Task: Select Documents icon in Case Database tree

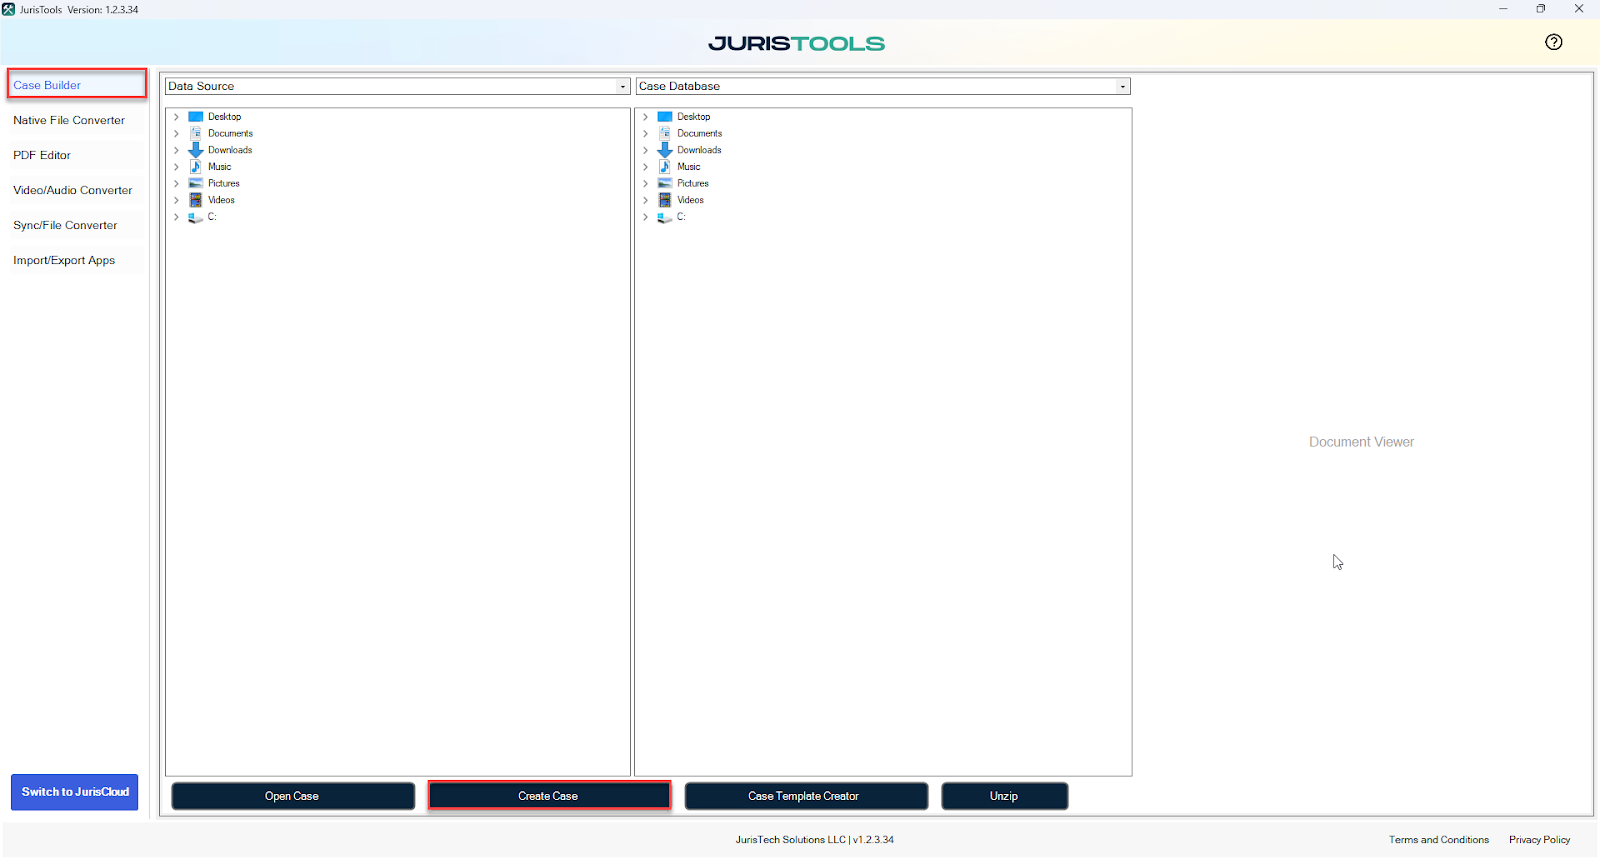Action: [665, 133]
